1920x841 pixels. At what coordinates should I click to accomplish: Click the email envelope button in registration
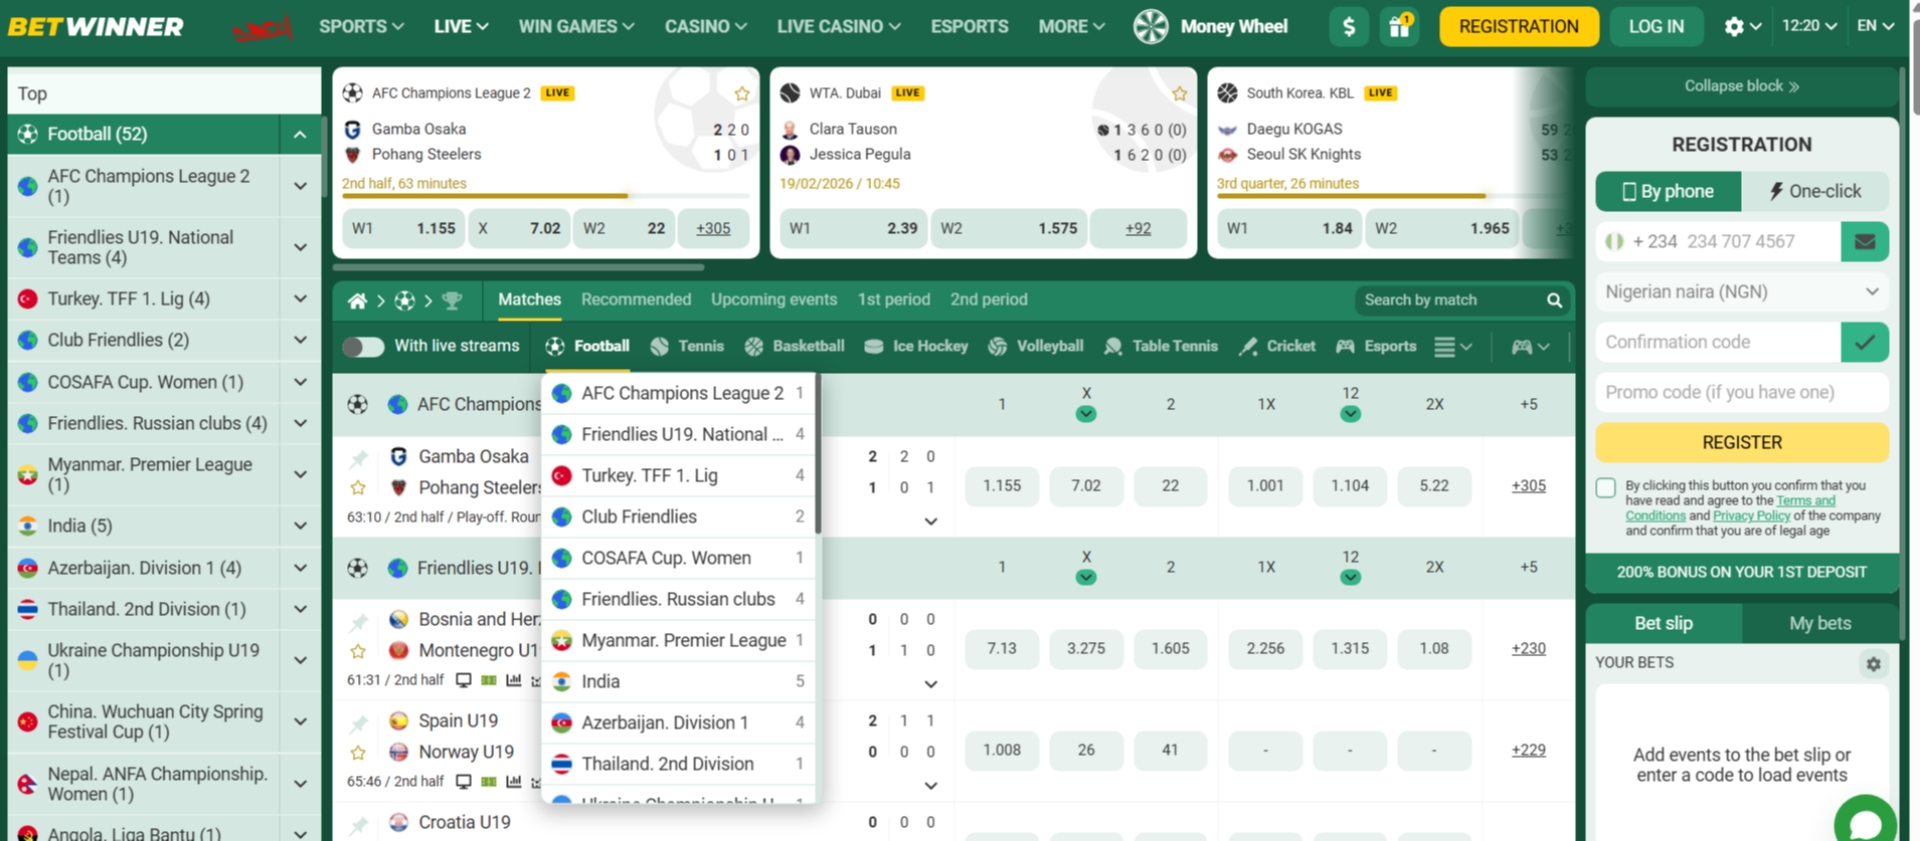tap(1864, 242)
